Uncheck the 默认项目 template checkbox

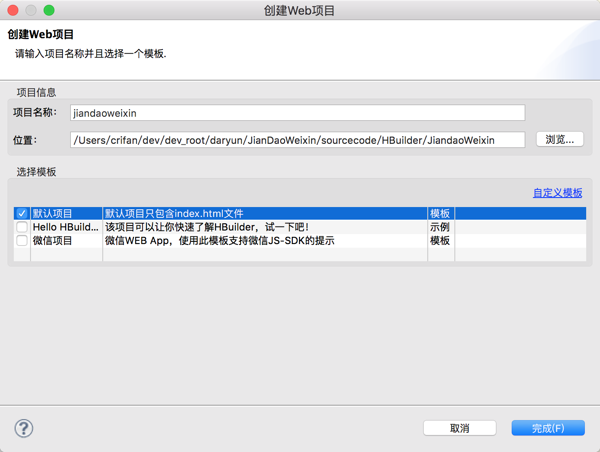pos(22,214)
